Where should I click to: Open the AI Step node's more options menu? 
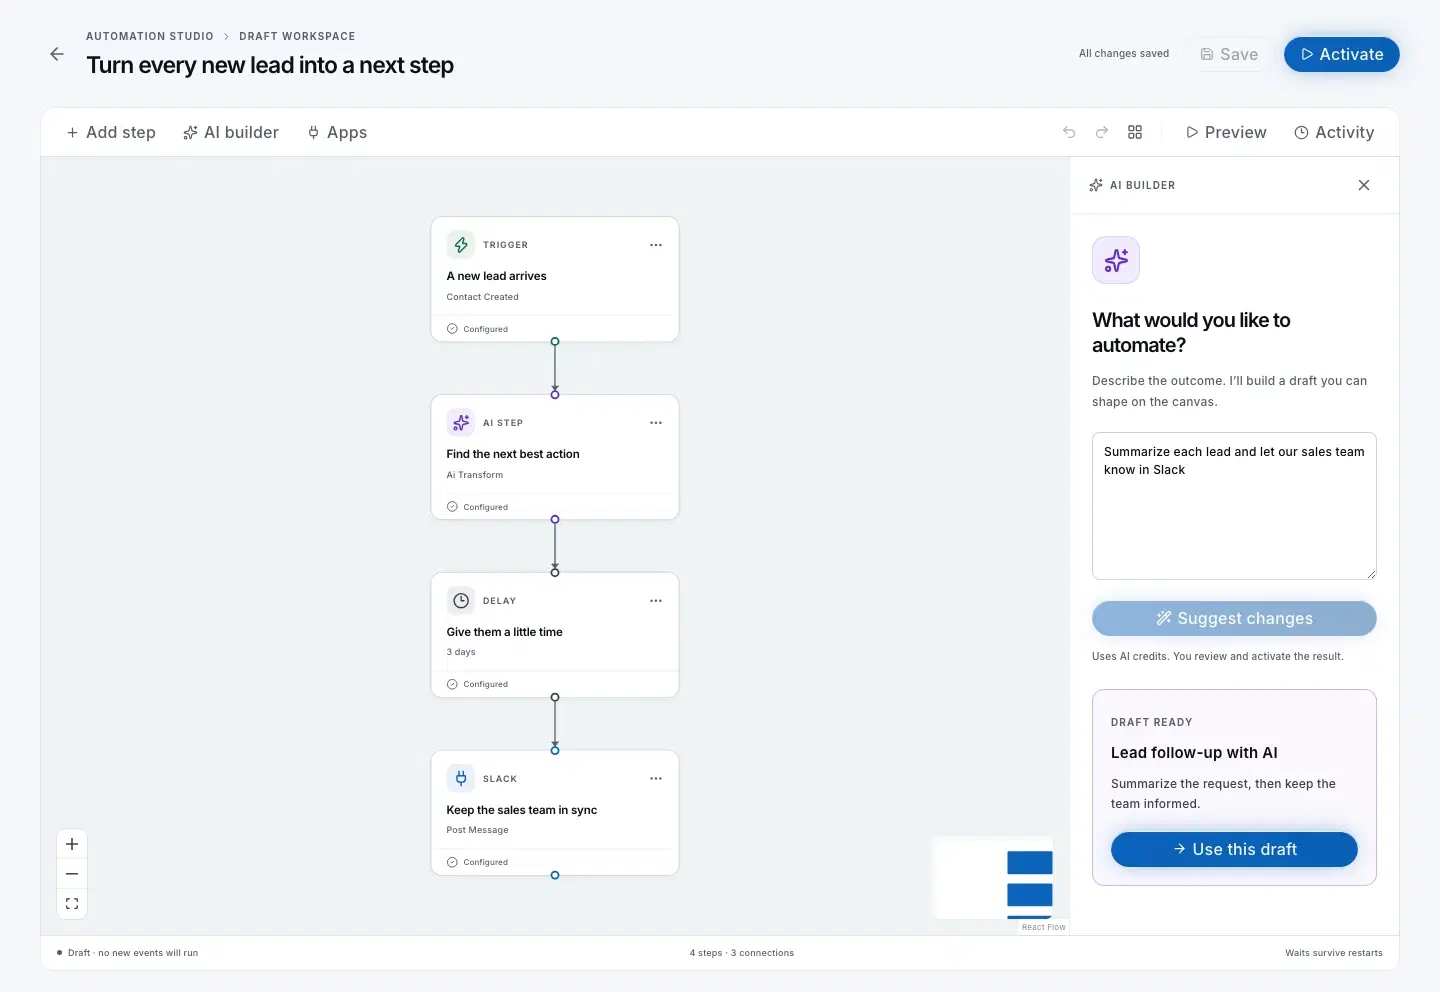[x=656, y=423]
